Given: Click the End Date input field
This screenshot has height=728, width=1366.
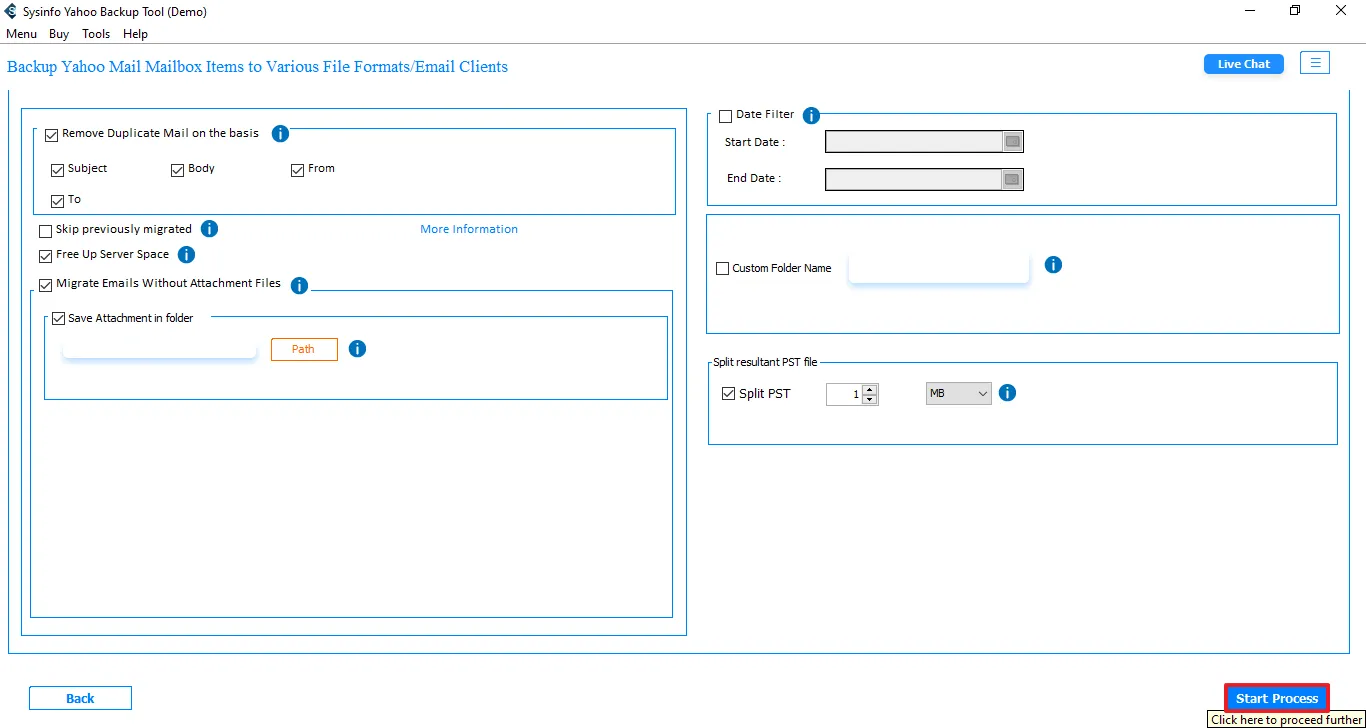Looking at the screenshot, I should coord(914,179).
